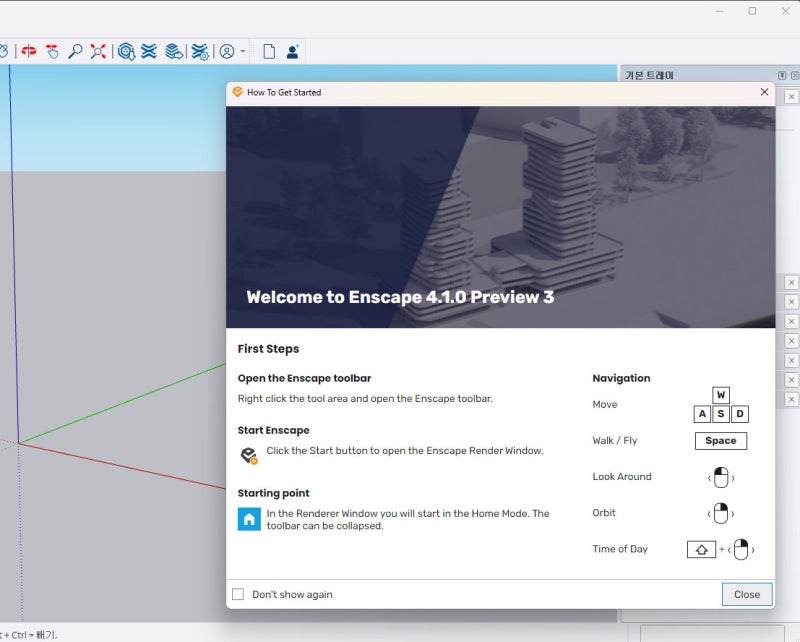This screenshot has width=800, height=642.
Task: Click the Send to LayOut icon
Action: click(x=174, y=52)
